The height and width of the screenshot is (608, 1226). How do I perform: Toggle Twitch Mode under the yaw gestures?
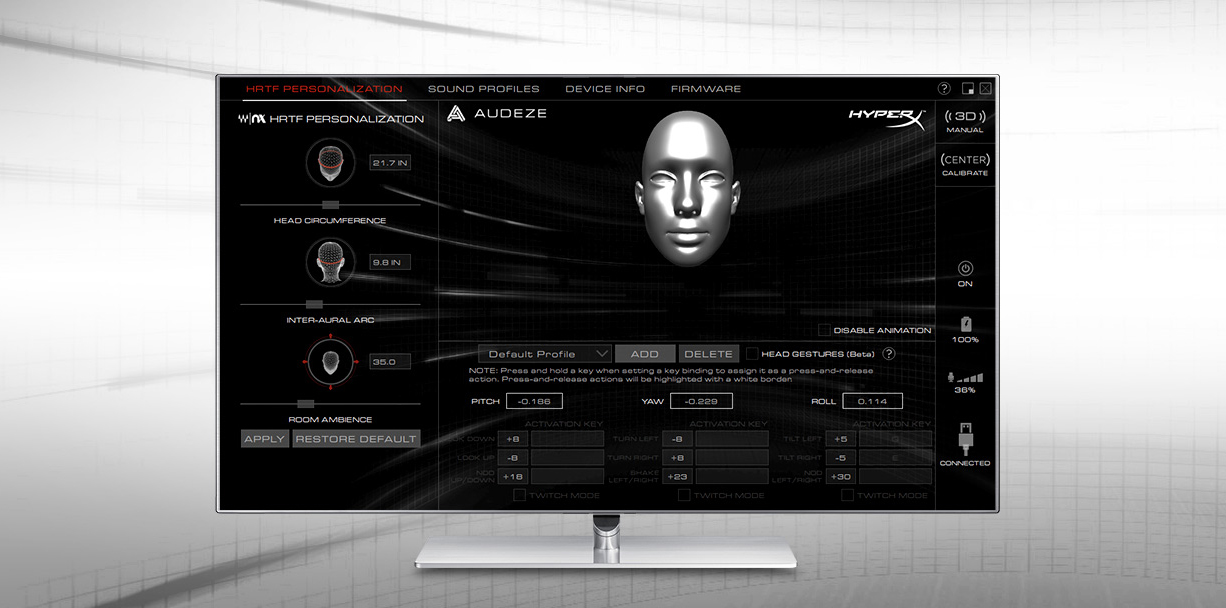click(684, 495)
